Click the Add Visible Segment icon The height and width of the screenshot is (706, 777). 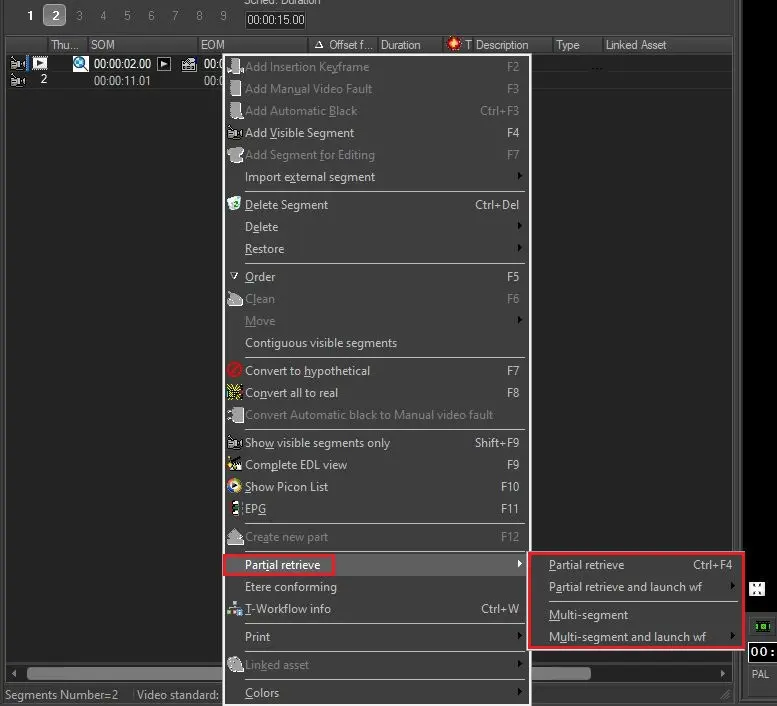[235, 133]
